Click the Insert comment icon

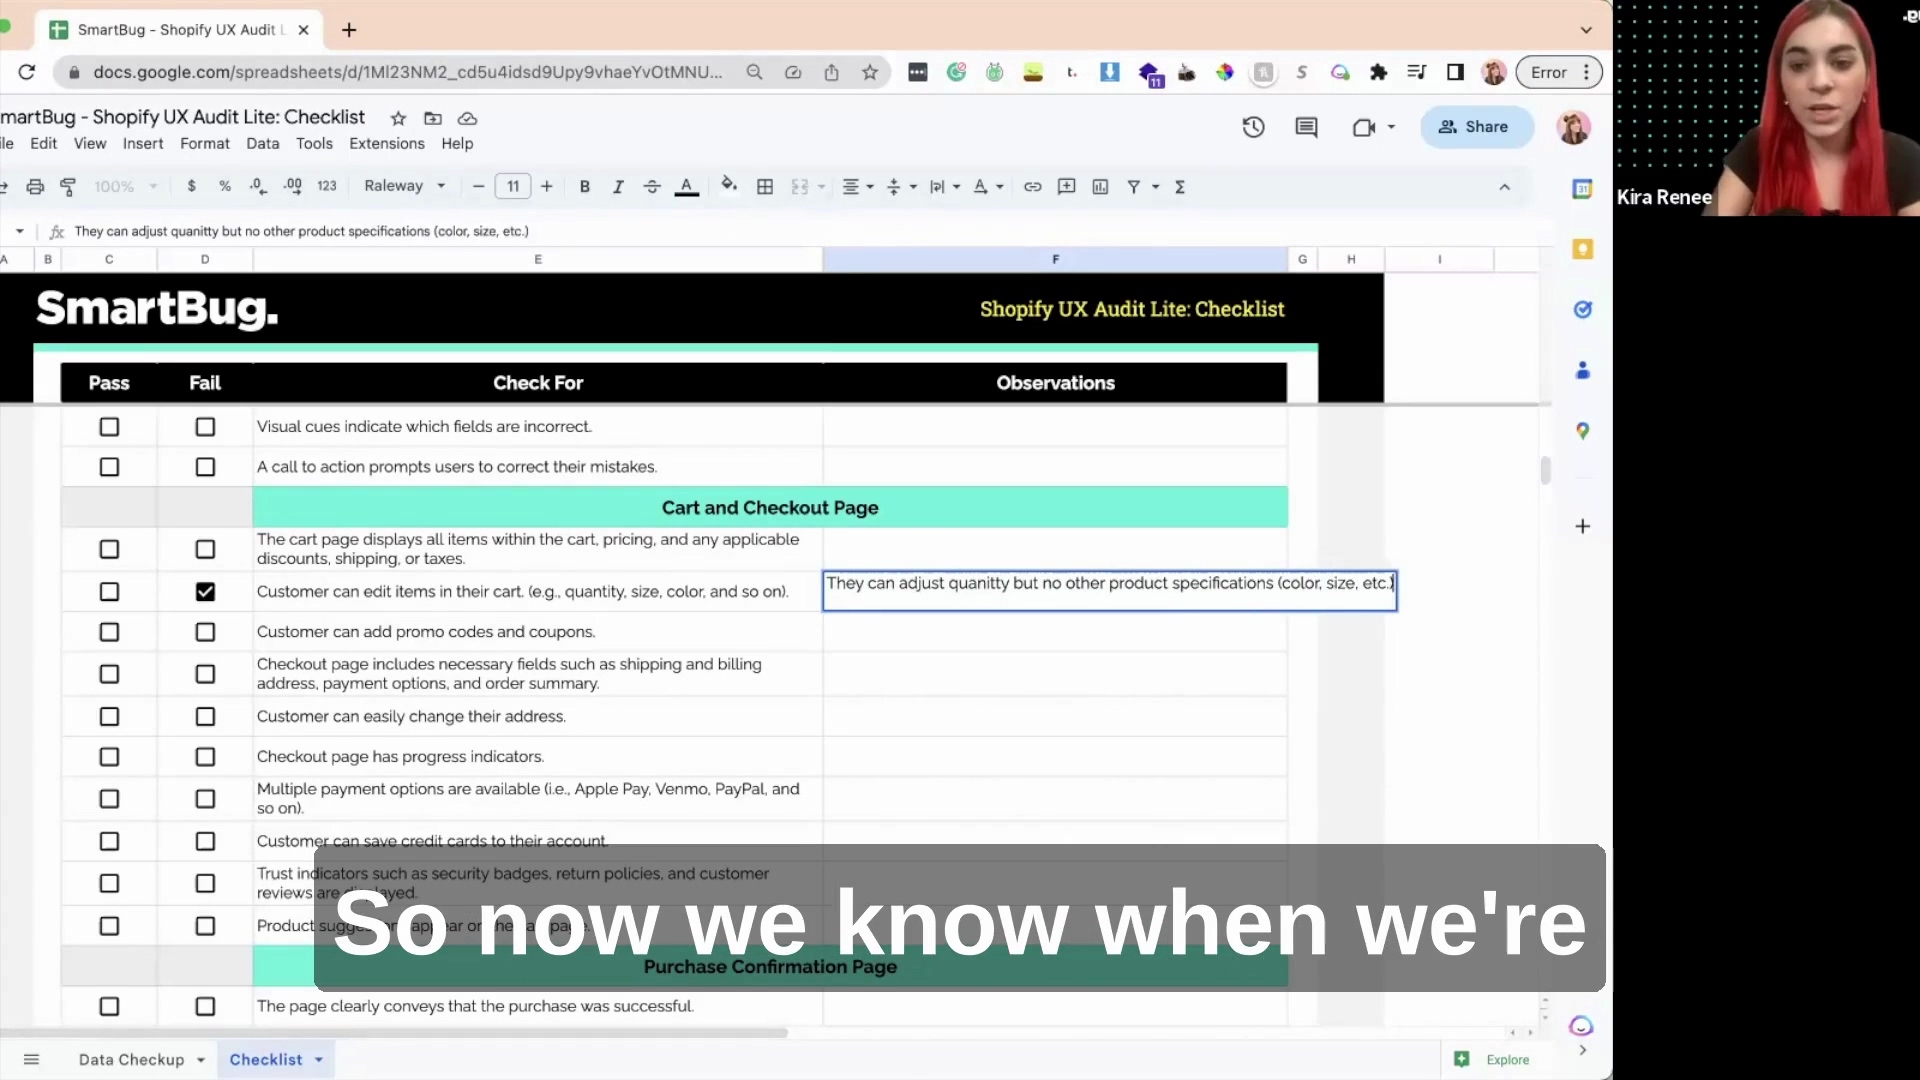[x=1066, y=187]
